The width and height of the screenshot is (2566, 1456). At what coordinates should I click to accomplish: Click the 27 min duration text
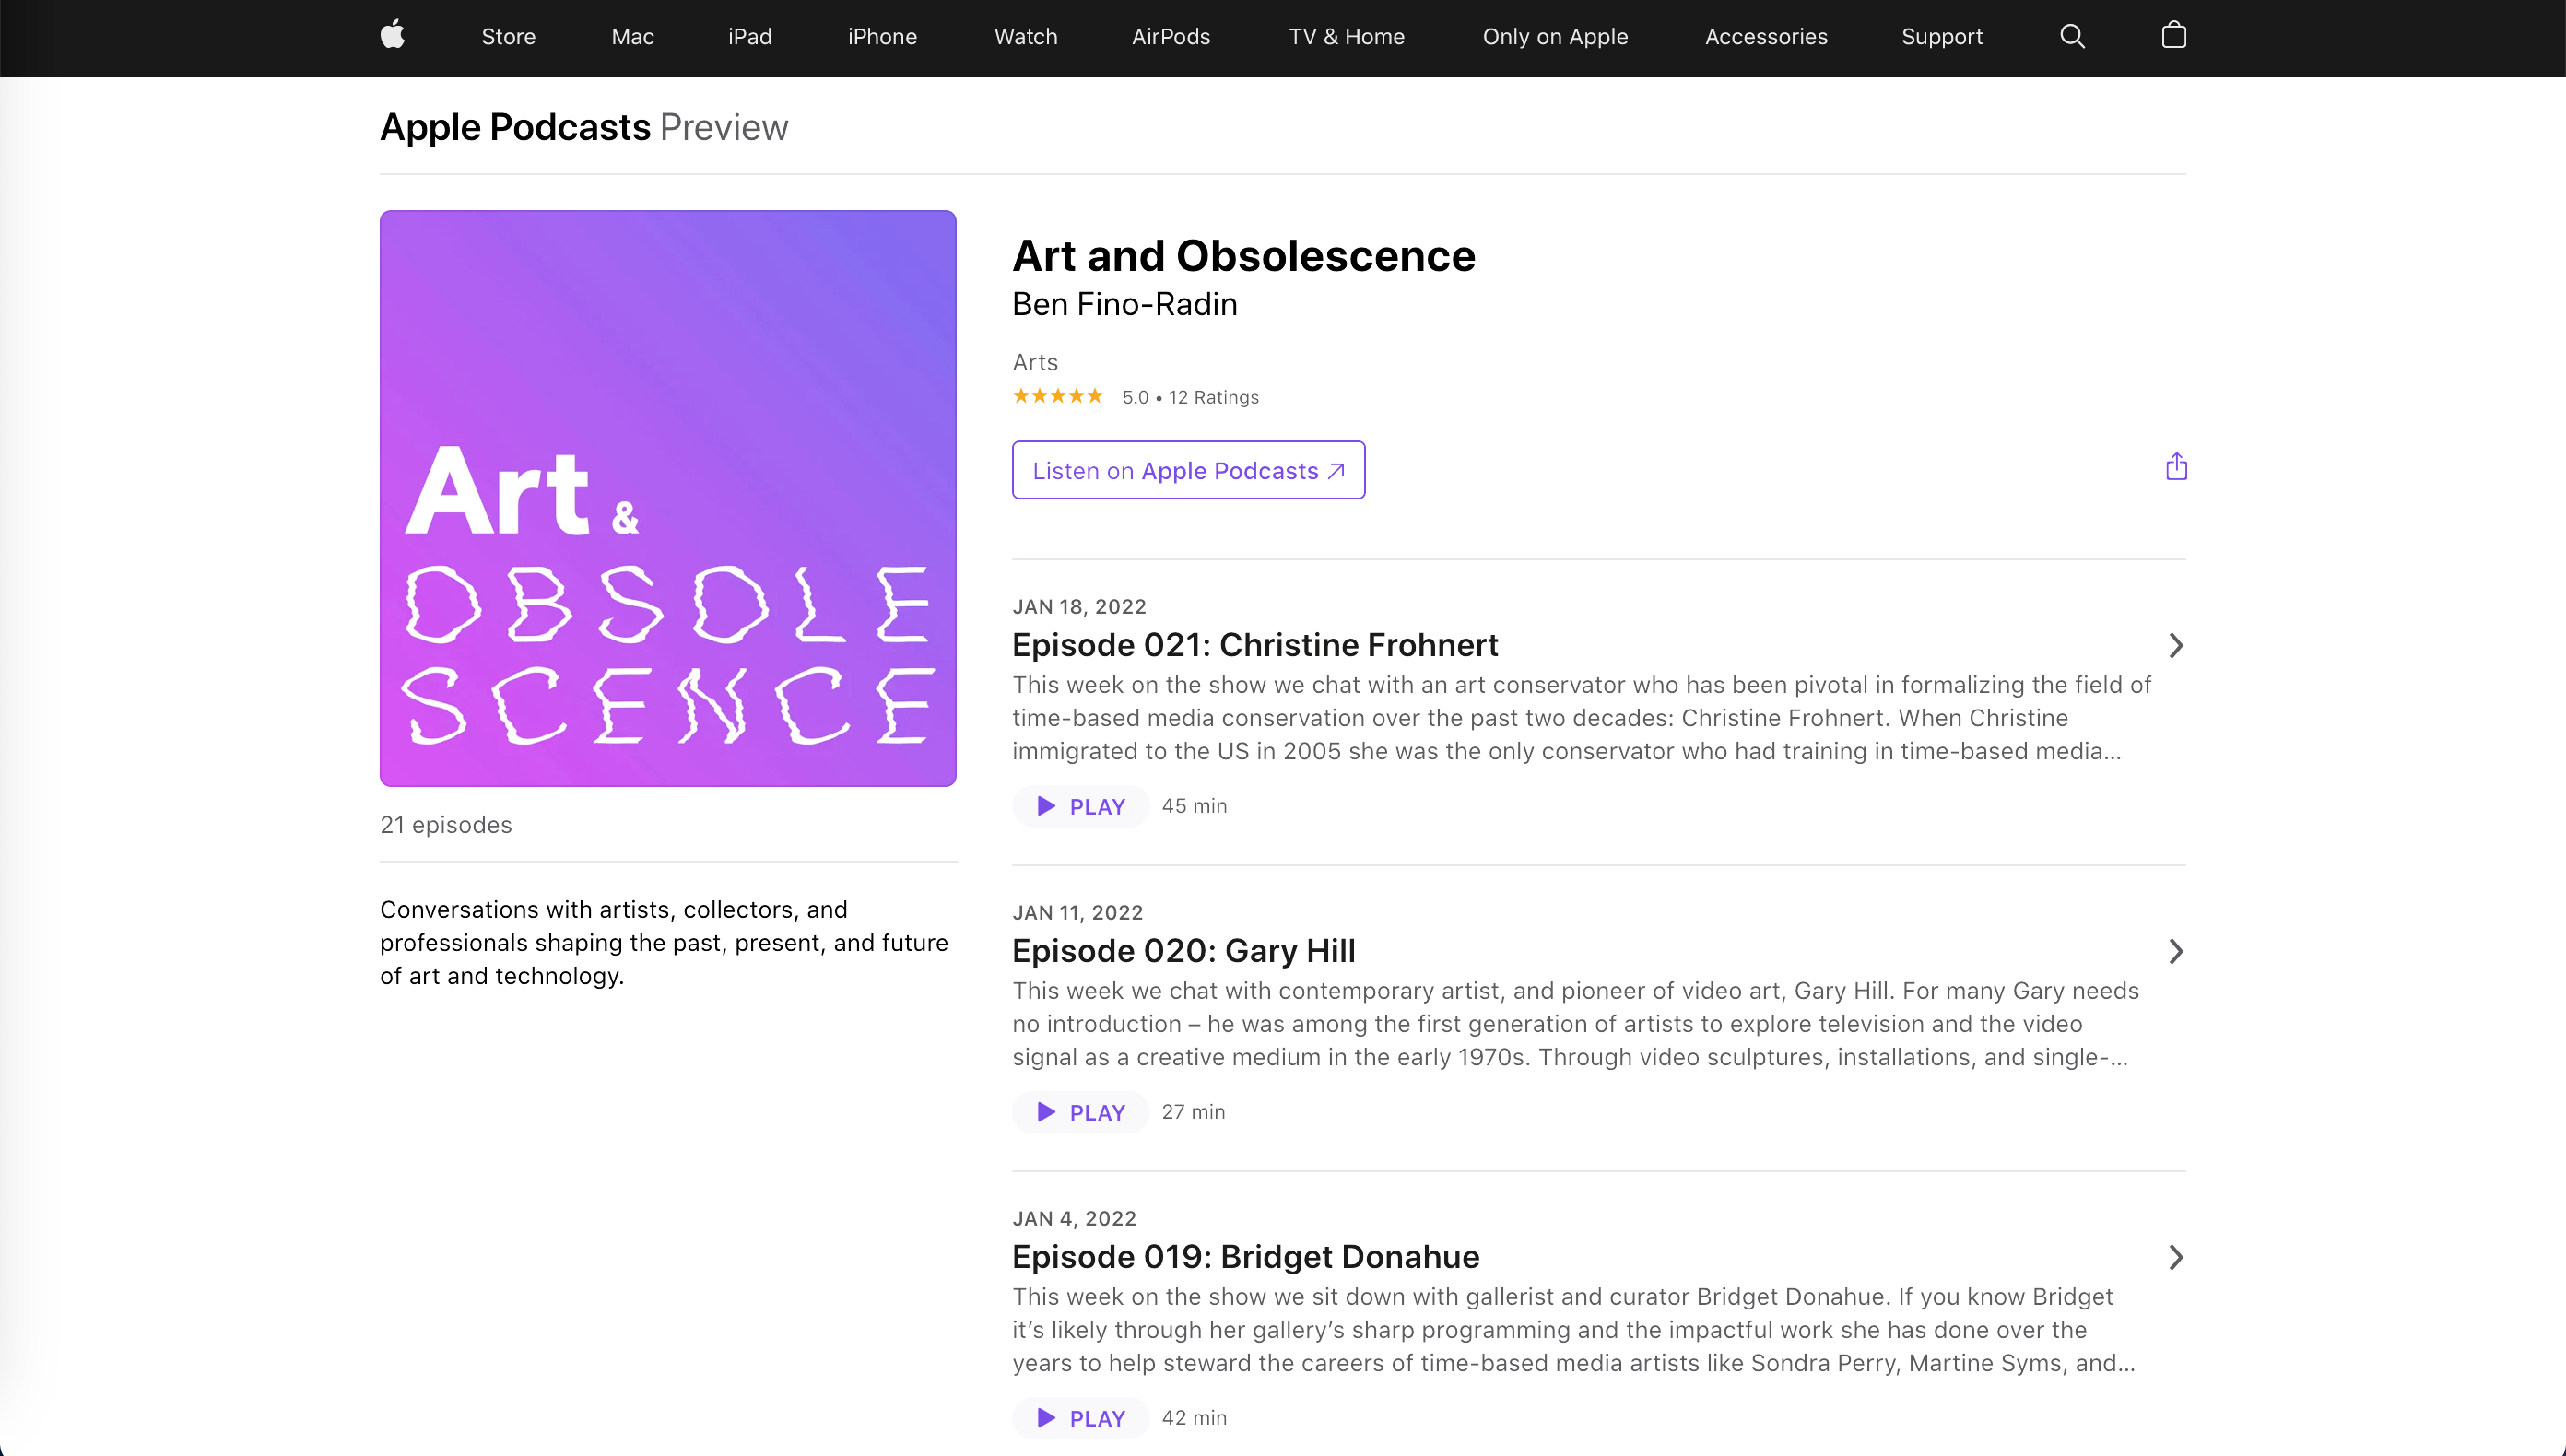[1193, 1112]
